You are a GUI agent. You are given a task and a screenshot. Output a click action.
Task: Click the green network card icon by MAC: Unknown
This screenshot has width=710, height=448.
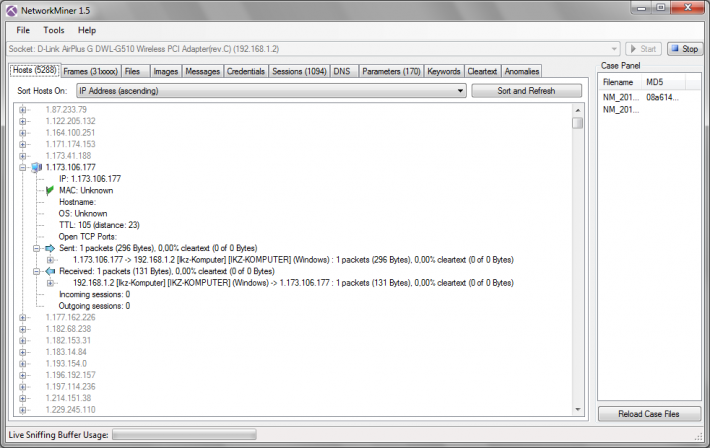pos(50,191)
